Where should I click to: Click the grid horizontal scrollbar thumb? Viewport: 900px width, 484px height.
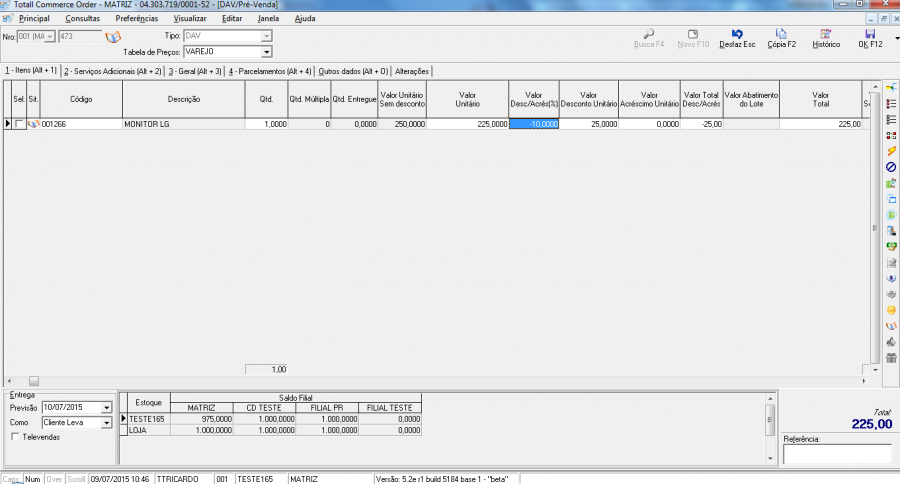click(x=33, y=381)
